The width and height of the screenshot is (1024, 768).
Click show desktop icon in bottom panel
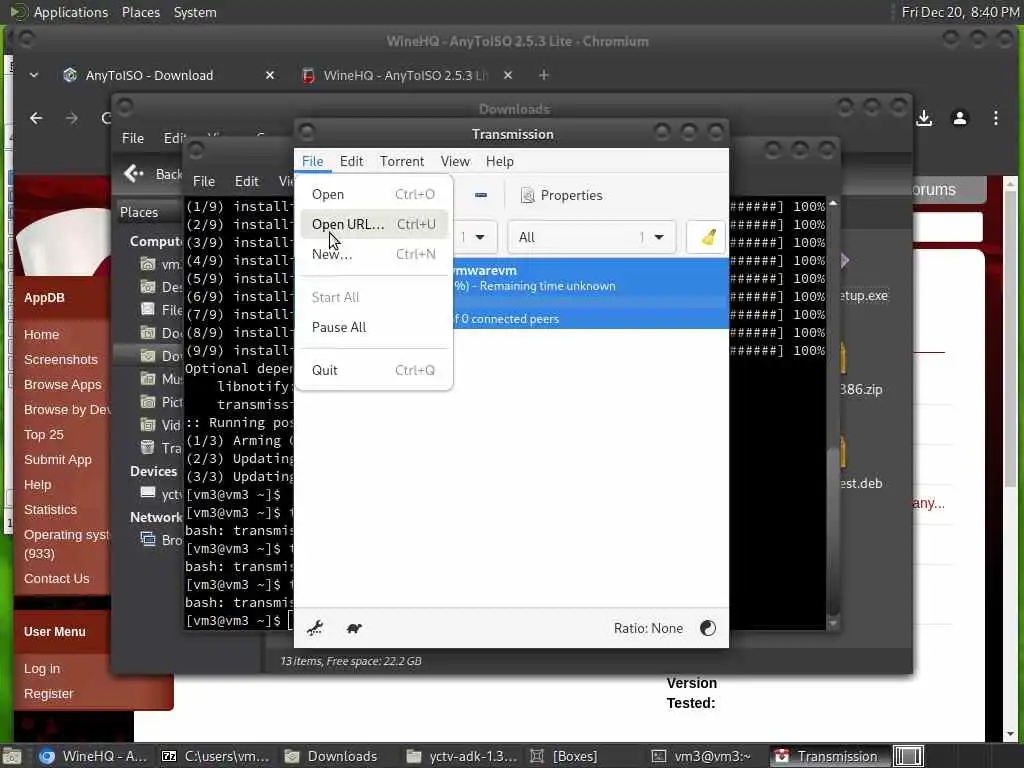point(12,756)
